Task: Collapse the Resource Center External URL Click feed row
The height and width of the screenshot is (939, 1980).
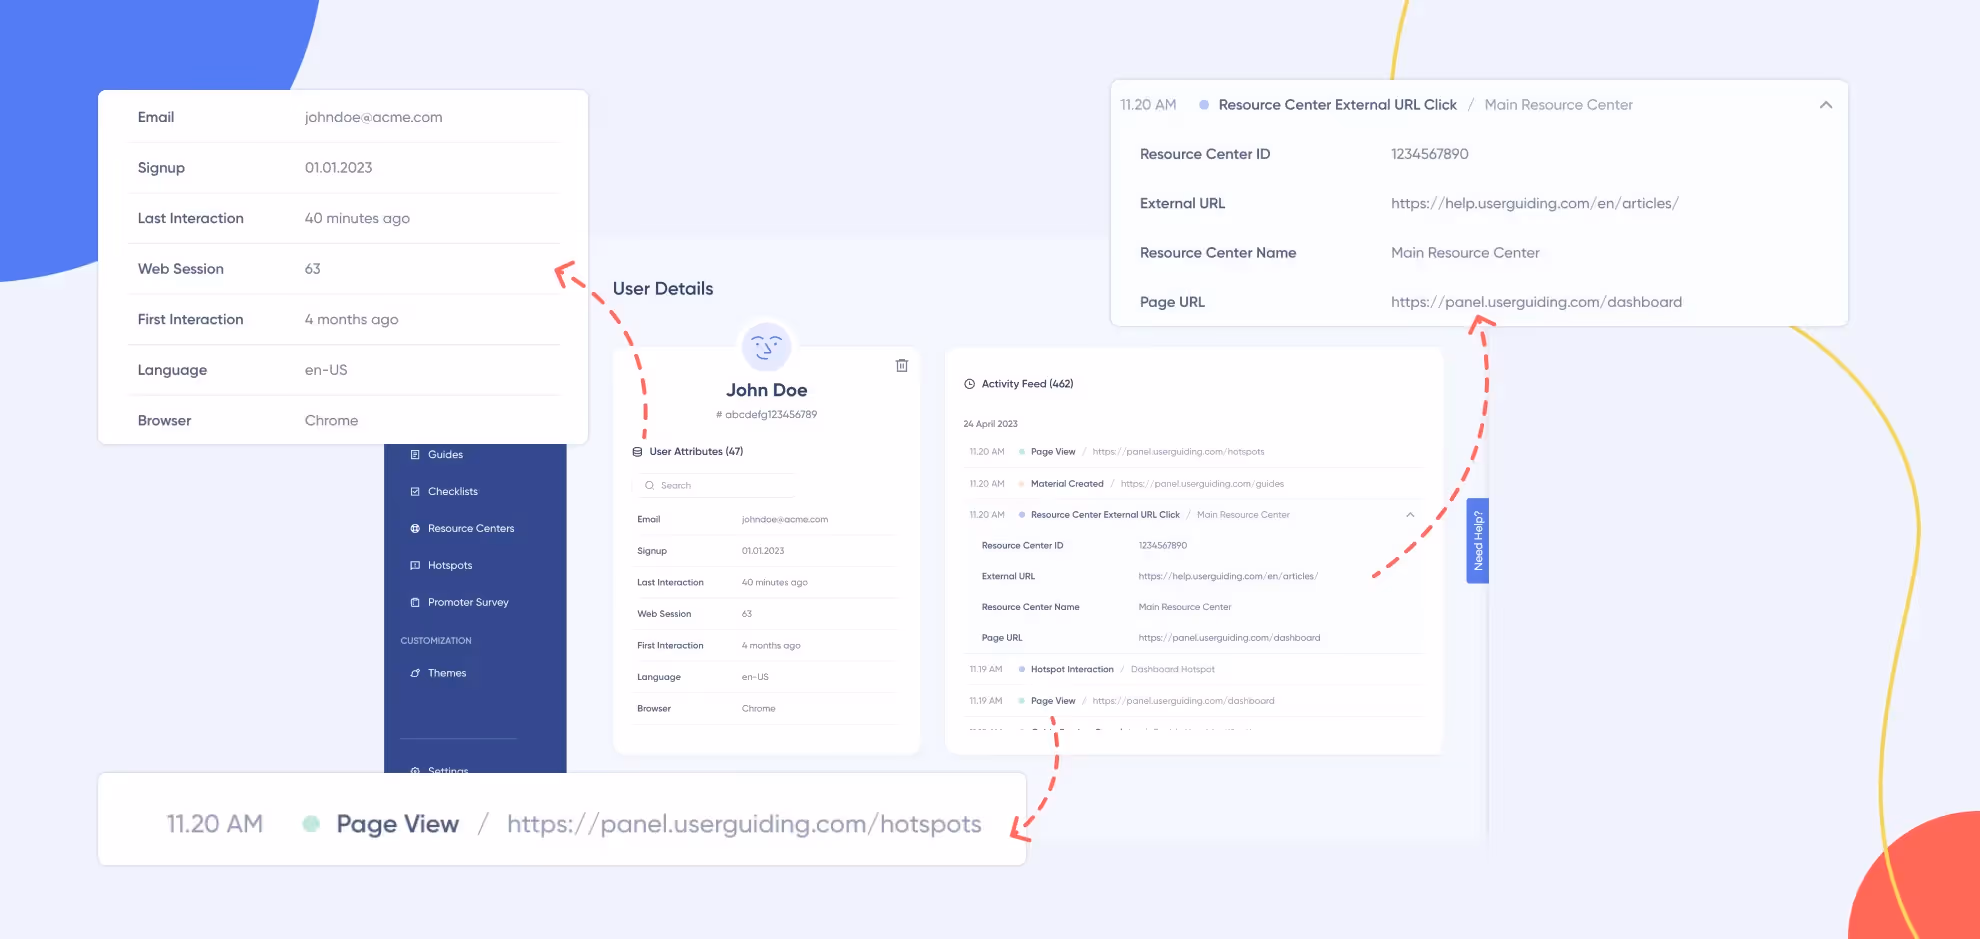Action: [x=1410, y=515]
